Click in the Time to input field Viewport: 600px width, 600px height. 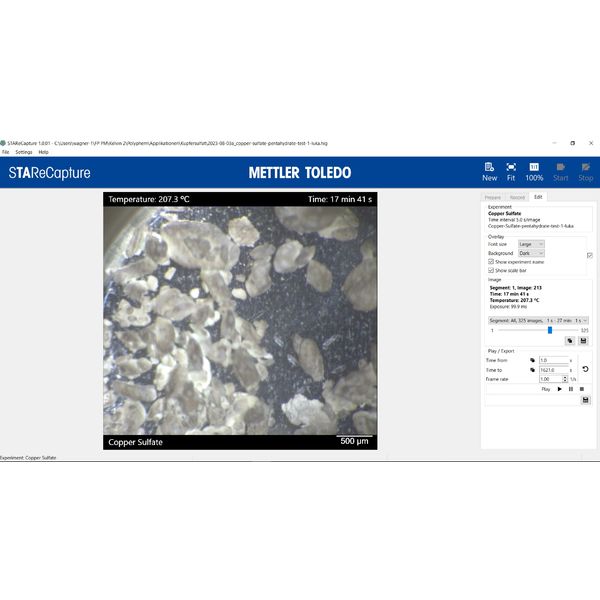pos(554,370)
